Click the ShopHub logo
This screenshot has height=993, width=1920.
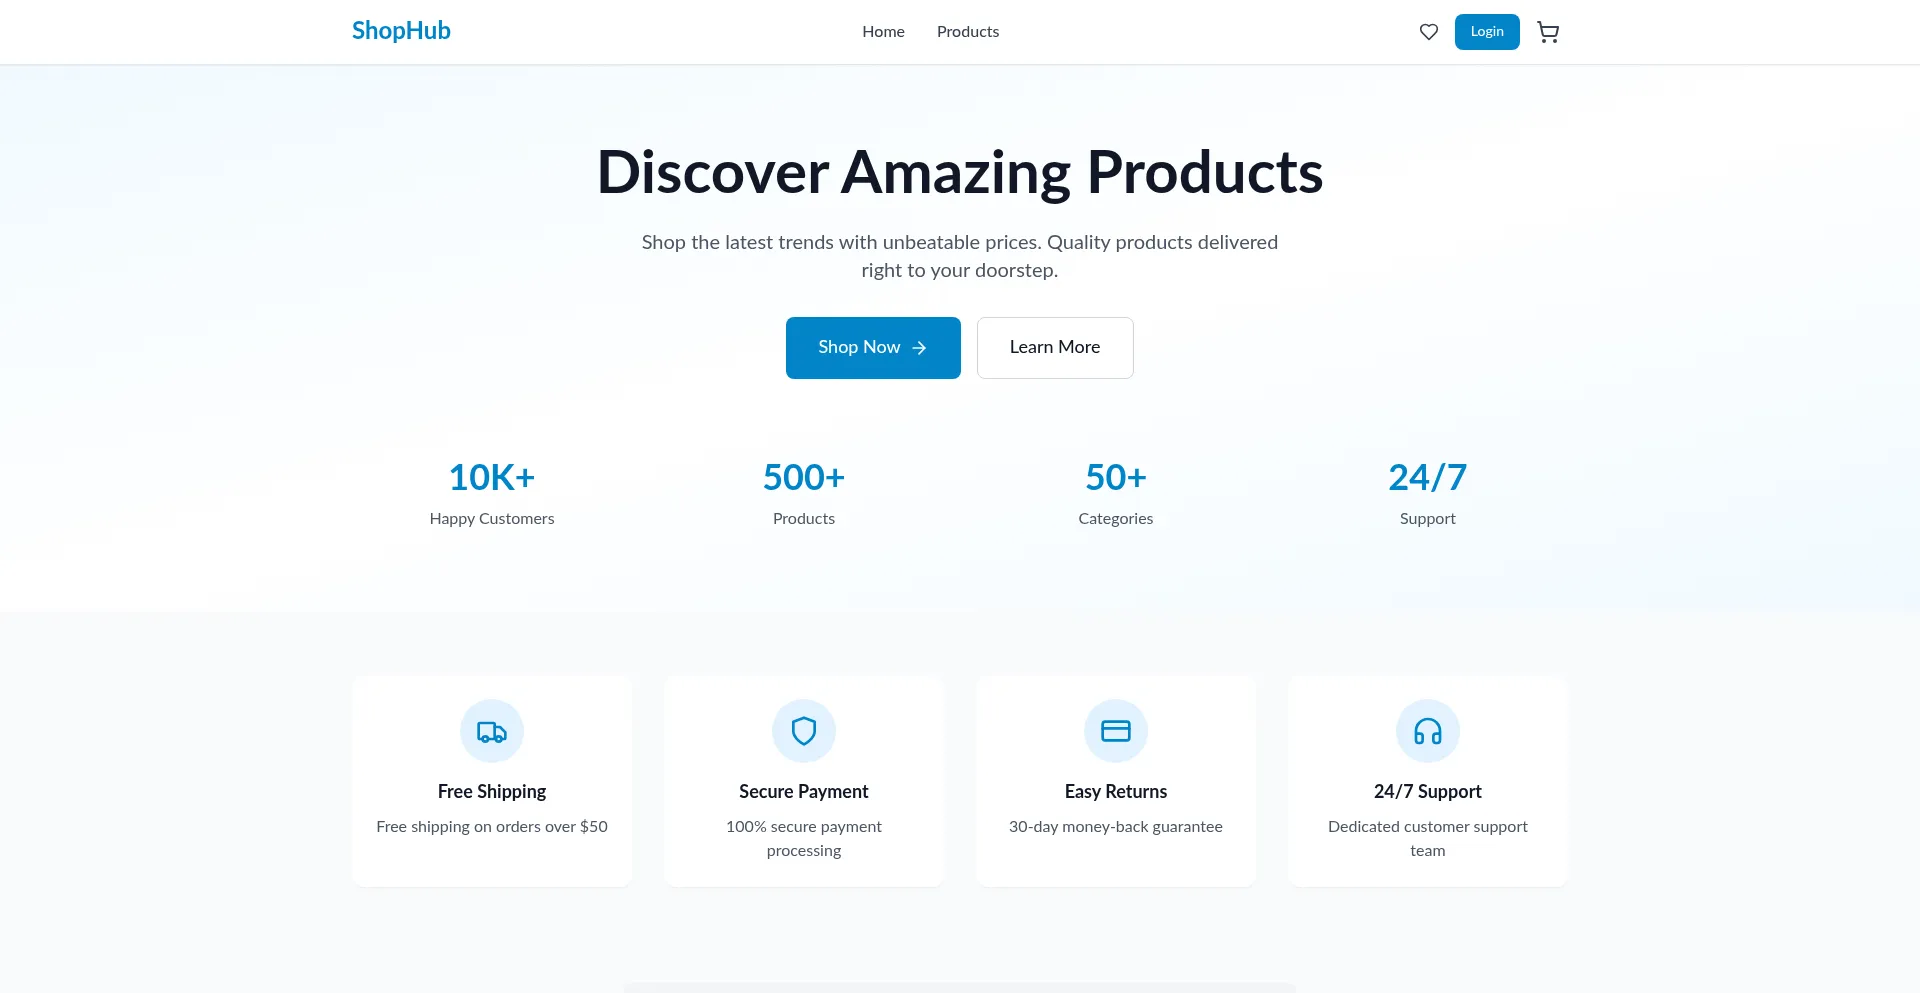[x=401, y=31]
